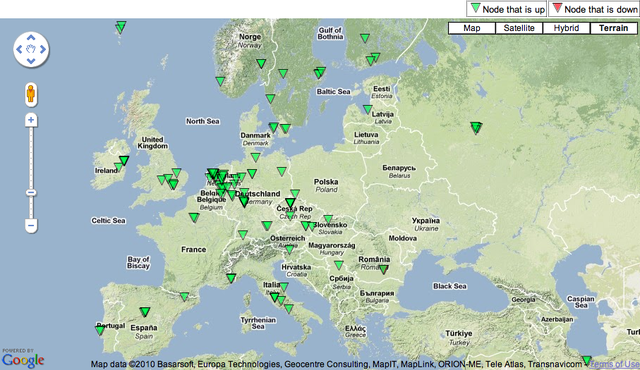
Task: Click the zoom slider handle
Action: click(x=31, y=193)
